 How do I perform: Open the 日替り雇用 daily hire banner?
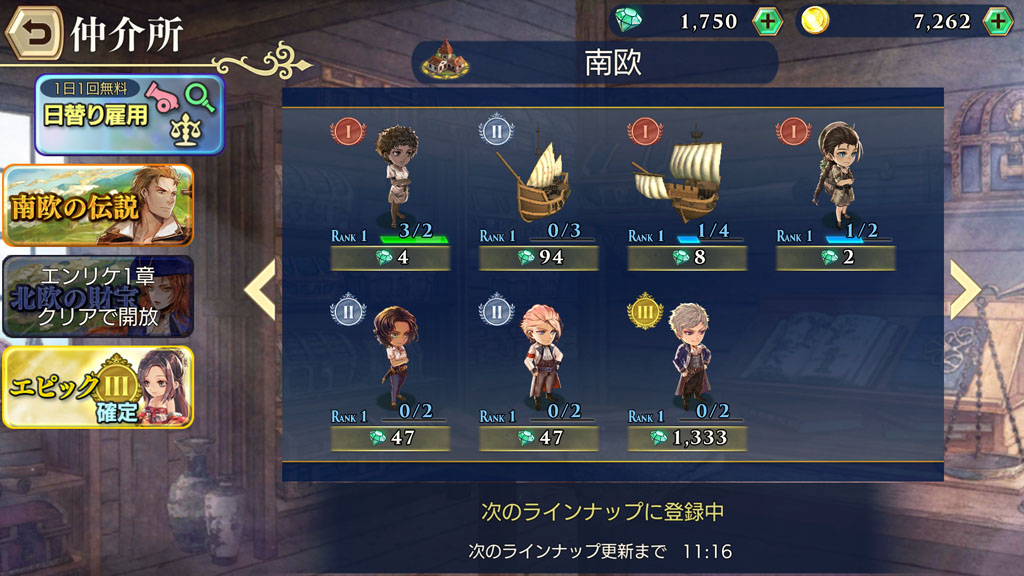point(129,115)
